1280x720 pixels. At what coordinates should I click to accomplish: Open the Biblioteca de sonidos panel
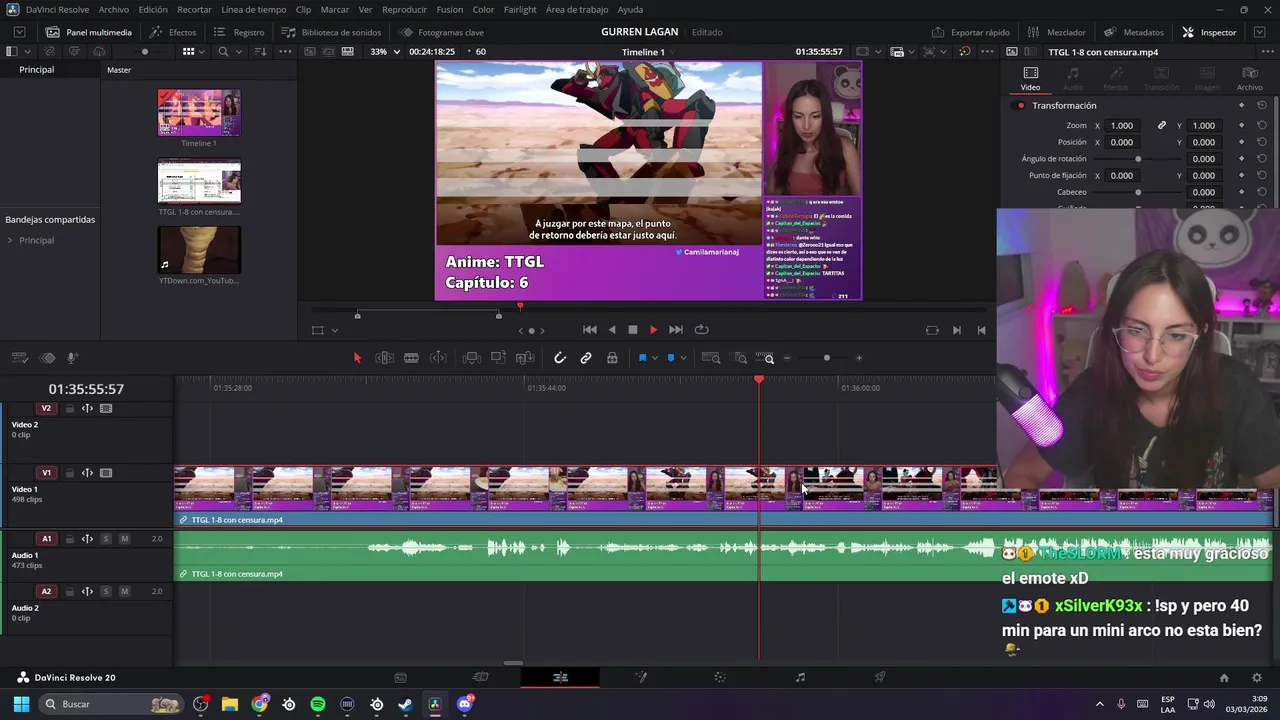[x=331, y=32]
